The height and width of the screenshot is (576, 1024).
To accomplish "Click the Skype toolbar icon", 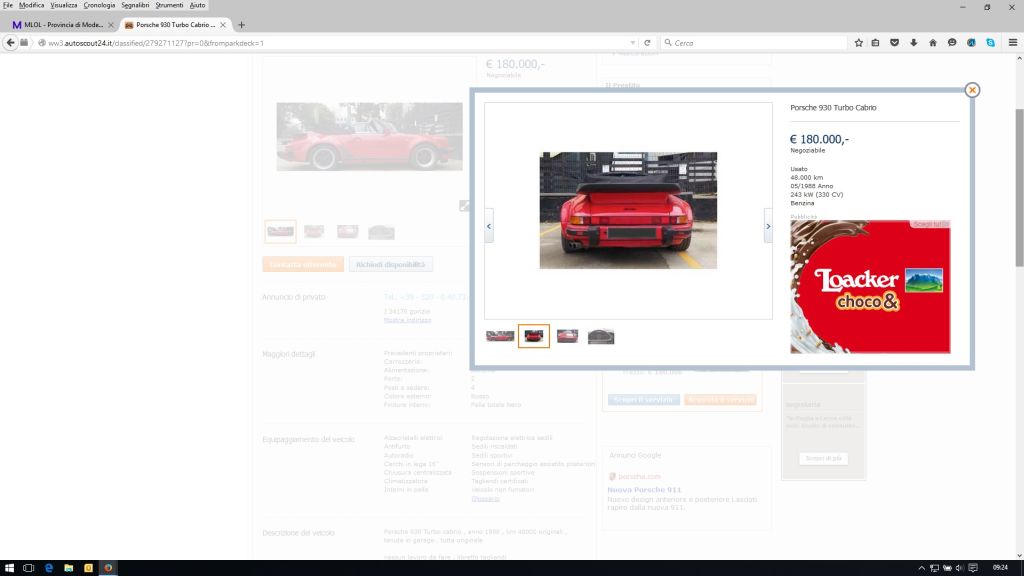I will (x=991, y=43).
